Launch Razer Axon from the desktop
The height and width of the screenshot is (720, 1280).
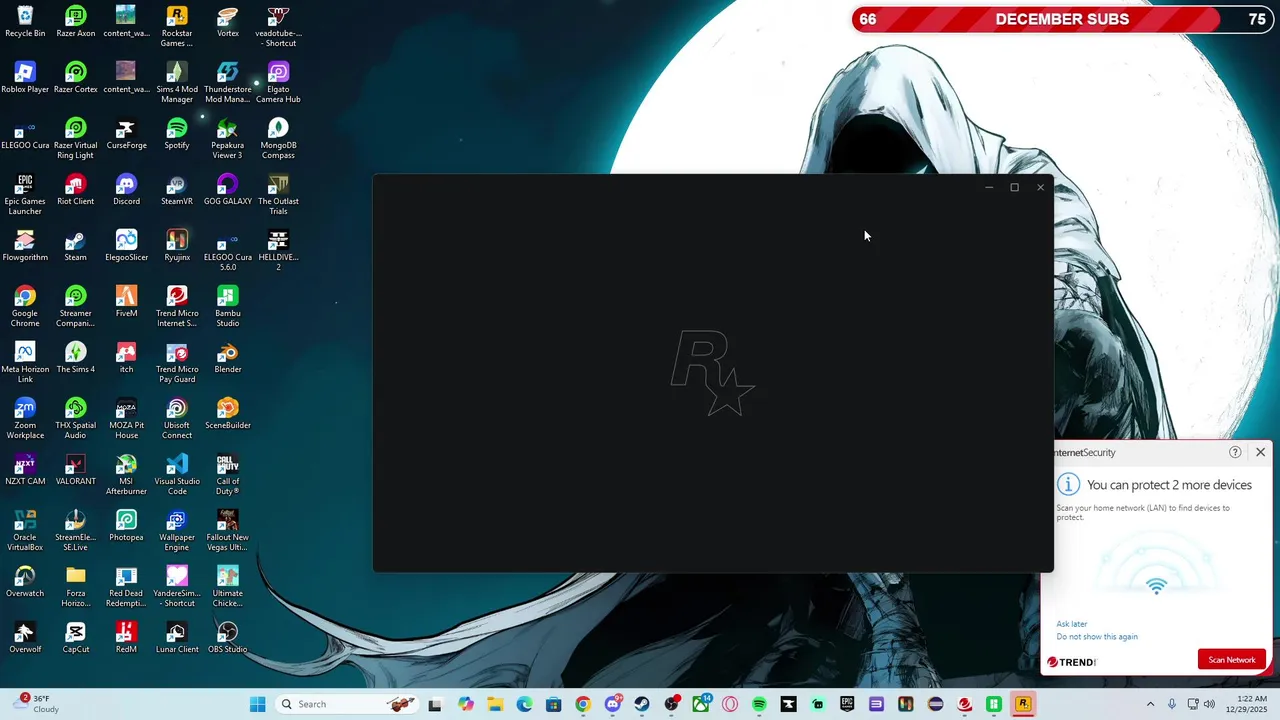tap(75, 21)
